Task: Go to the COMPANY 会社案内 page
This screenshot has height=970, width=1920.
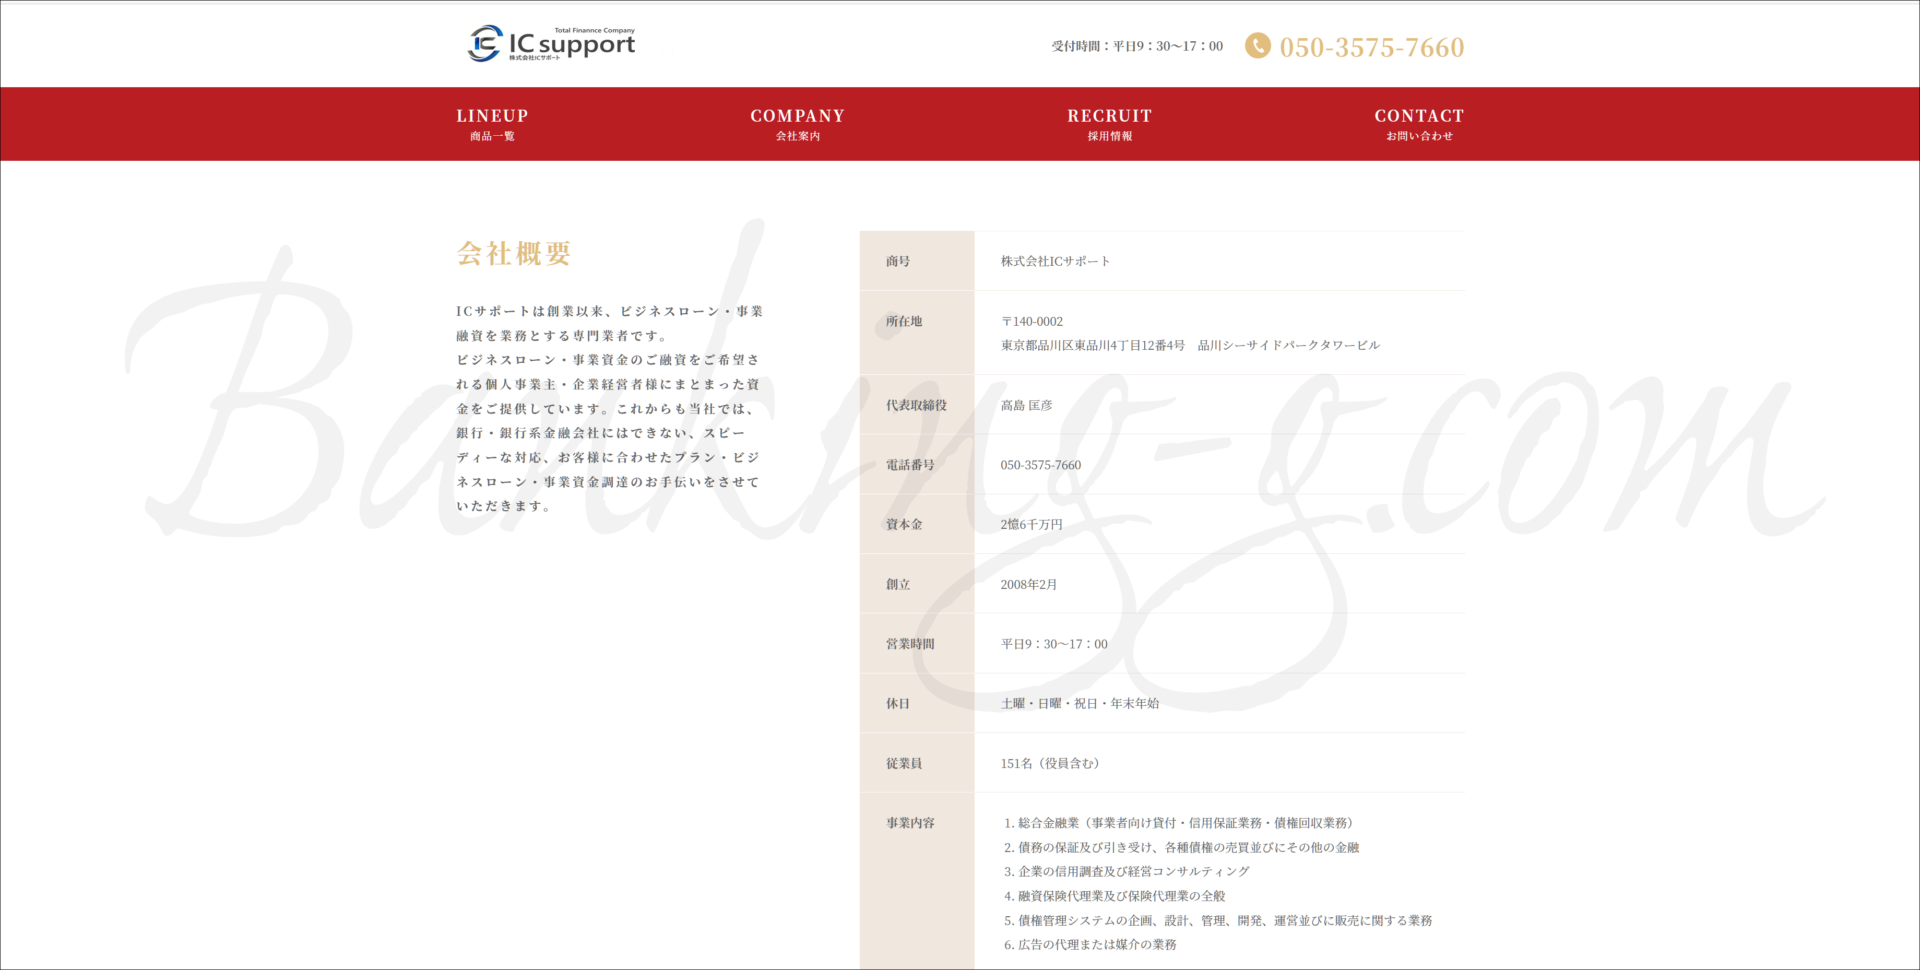Action: (797, 124)
